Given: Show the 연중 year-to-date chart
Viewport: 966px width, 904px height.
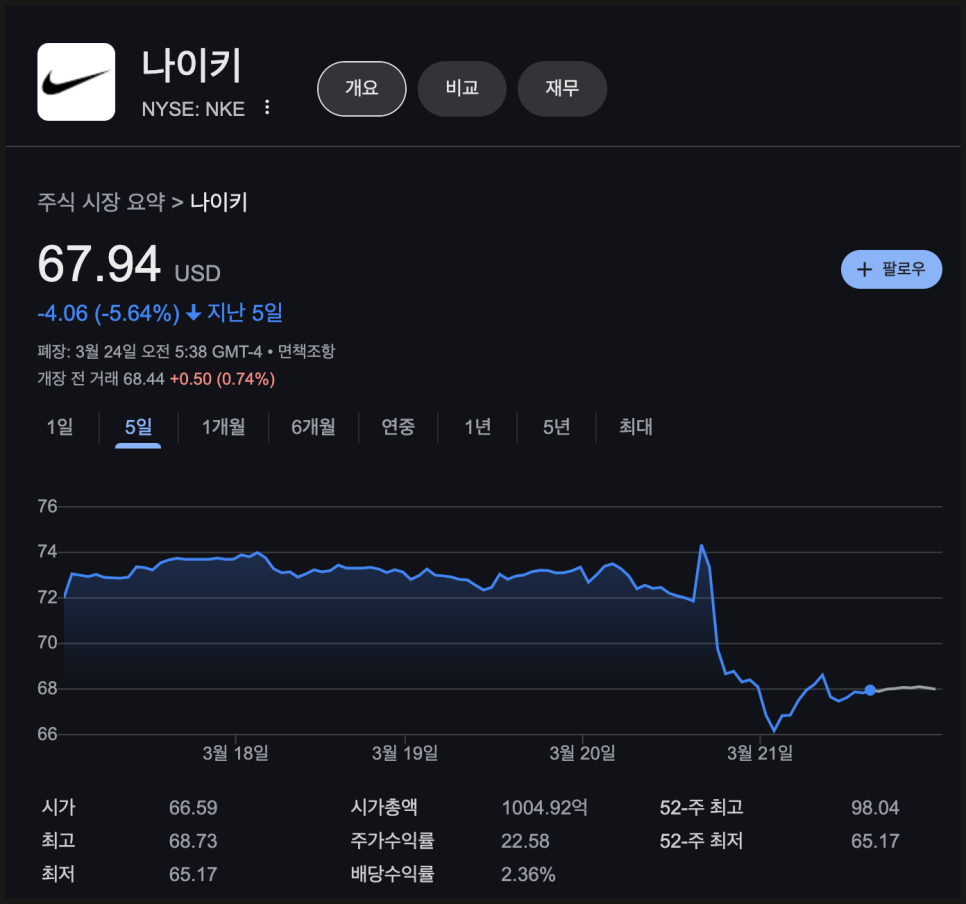Looking at the screenshot, I should point(398,426).
